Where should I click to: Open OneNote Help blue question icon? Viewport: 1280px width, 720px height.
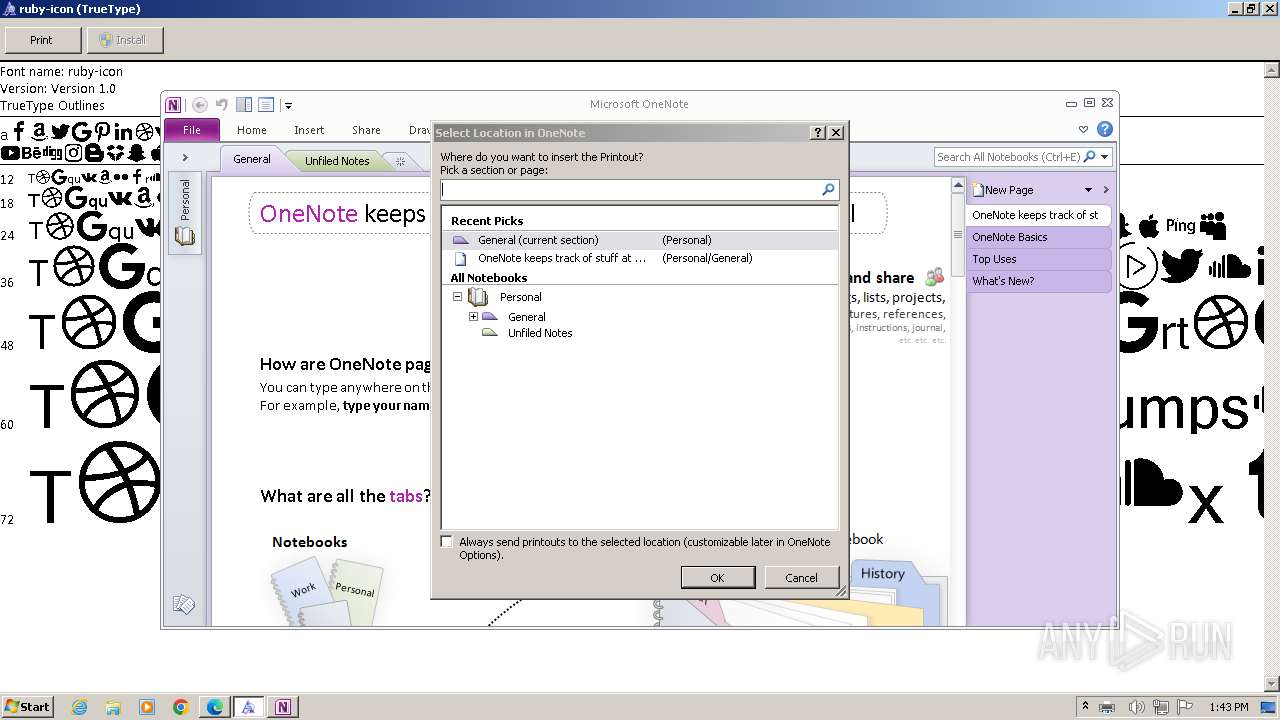[1105, 129]
